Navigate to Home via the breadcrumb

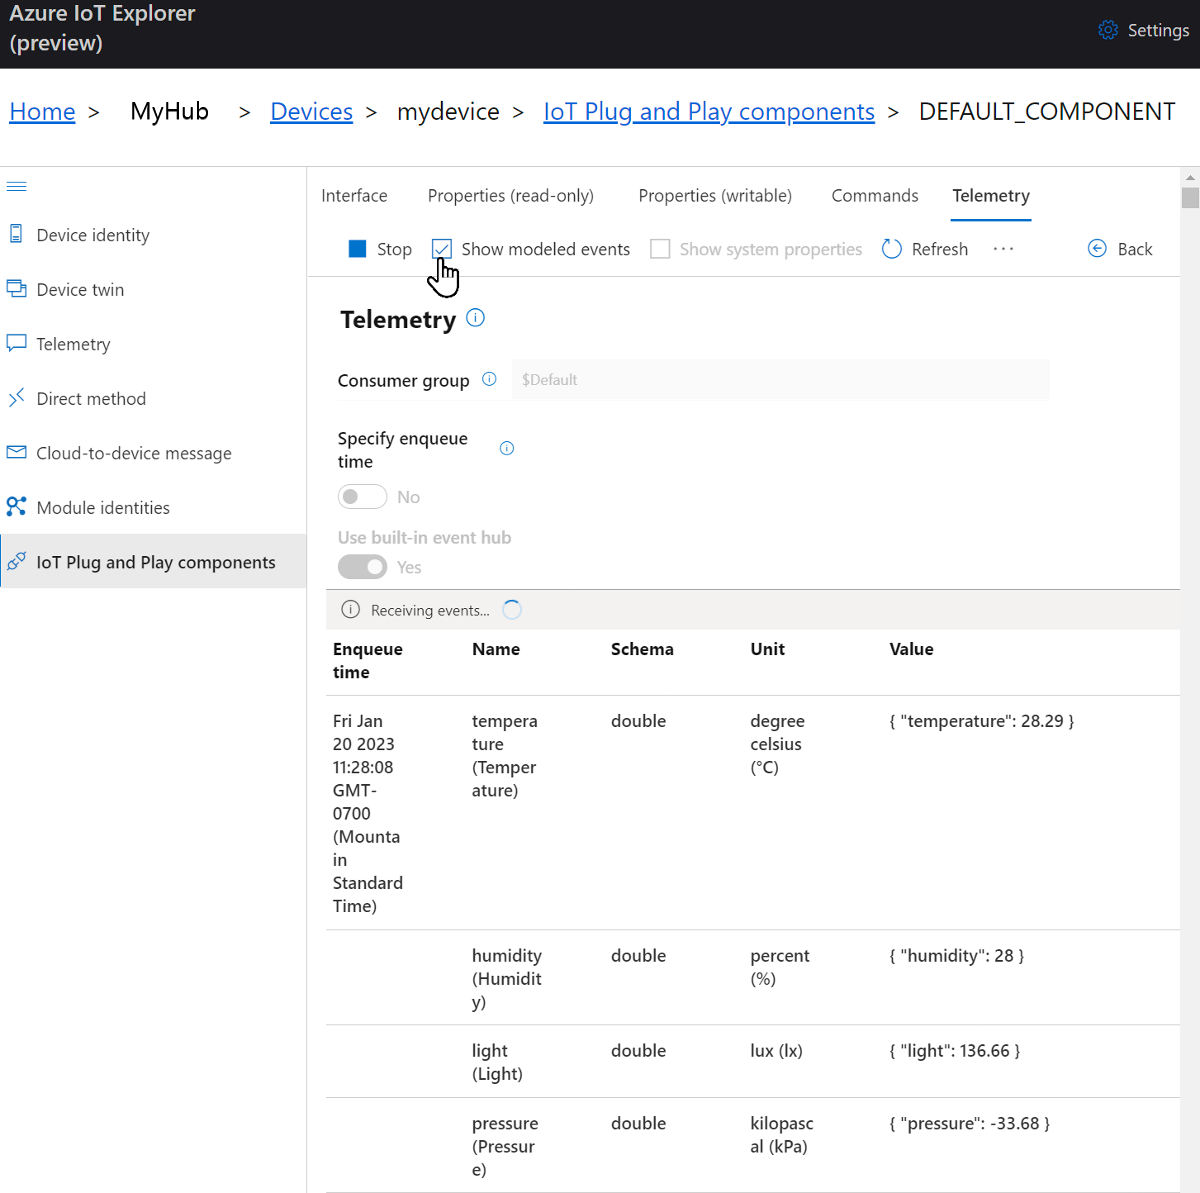tap(42, 111)
